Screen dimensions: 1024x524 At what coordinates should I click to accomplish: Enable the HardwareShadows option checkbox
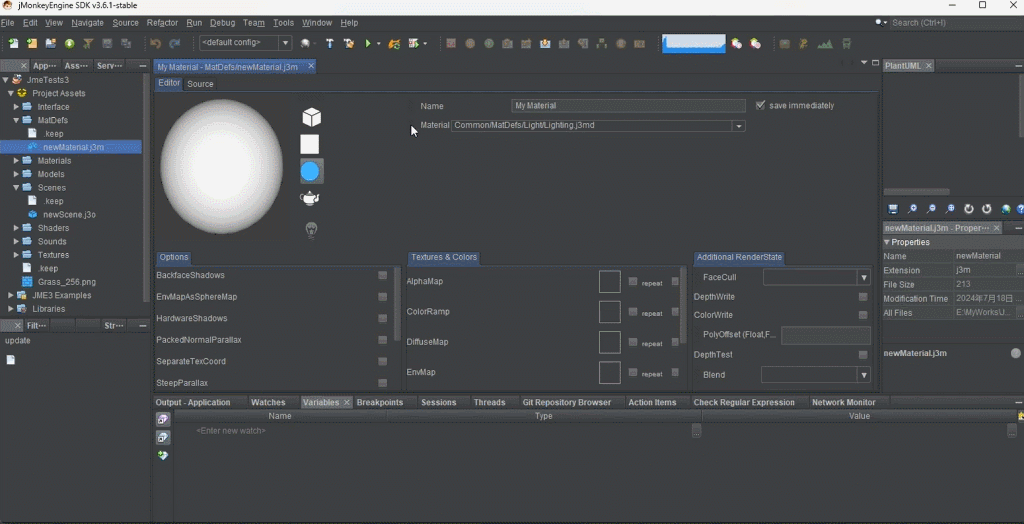383,318
